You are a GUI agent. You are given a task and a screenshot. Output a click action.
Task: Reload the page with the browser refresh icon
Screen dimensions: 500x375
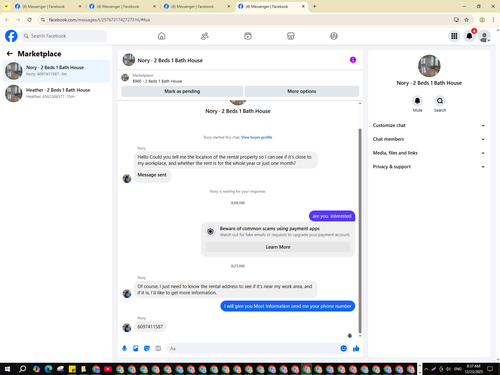(29, 20)
